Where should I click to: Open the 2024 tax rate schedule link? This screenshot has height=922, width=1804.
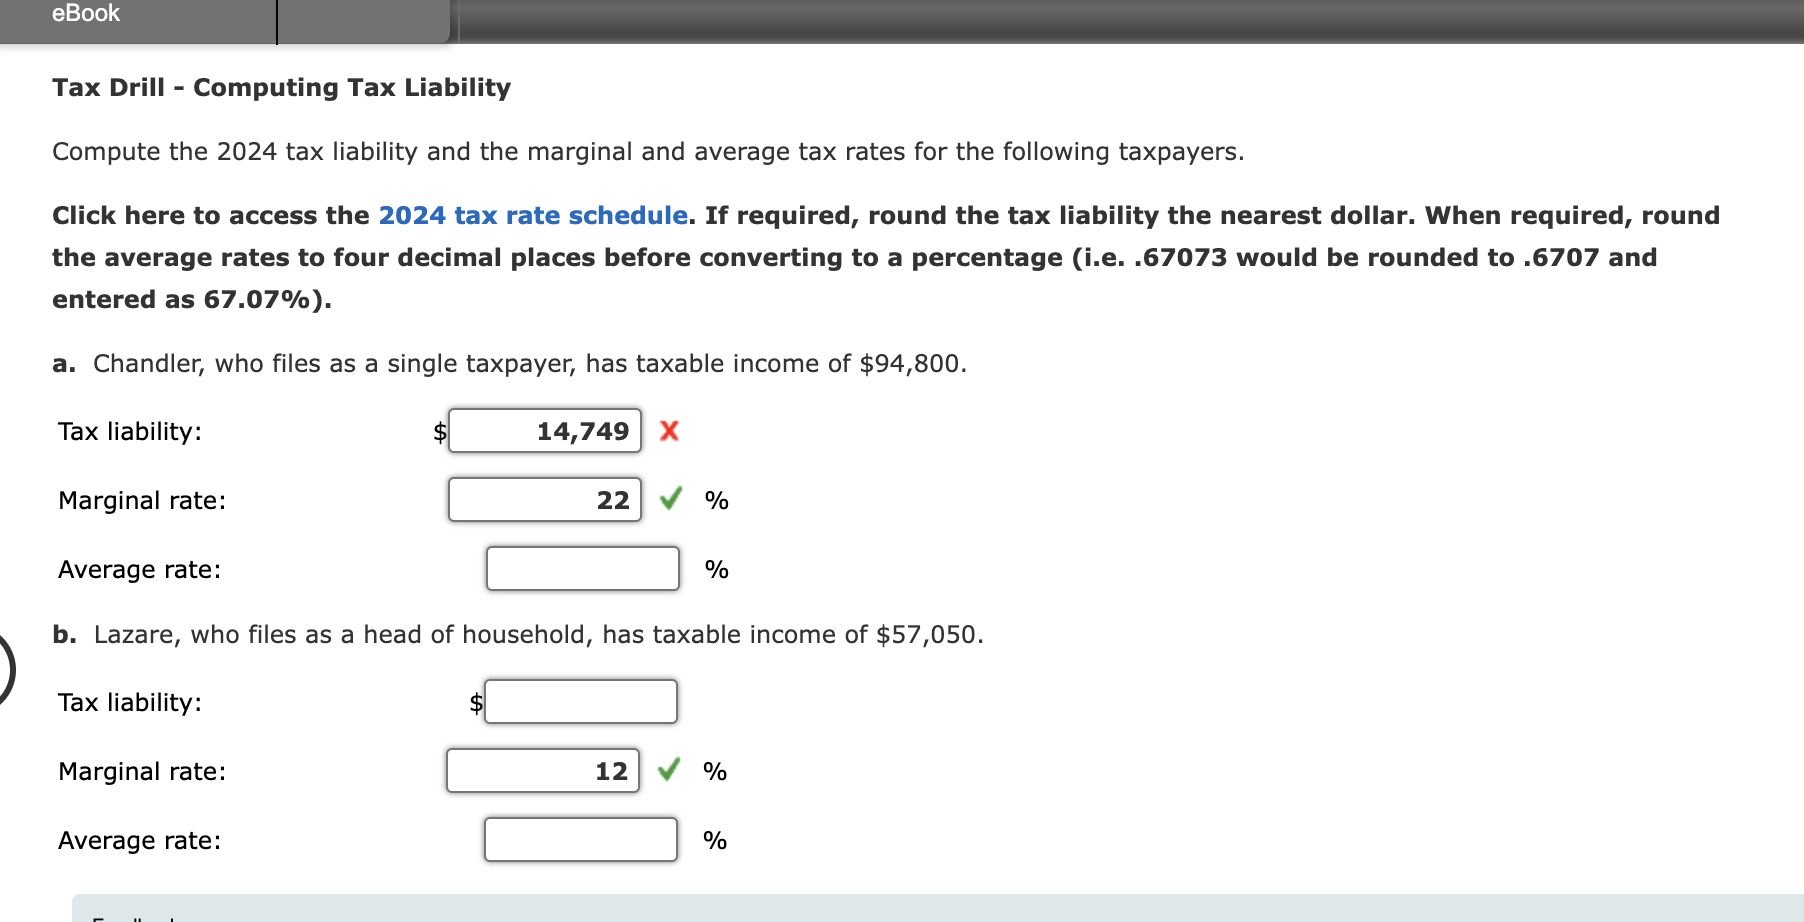coord(531,214)
